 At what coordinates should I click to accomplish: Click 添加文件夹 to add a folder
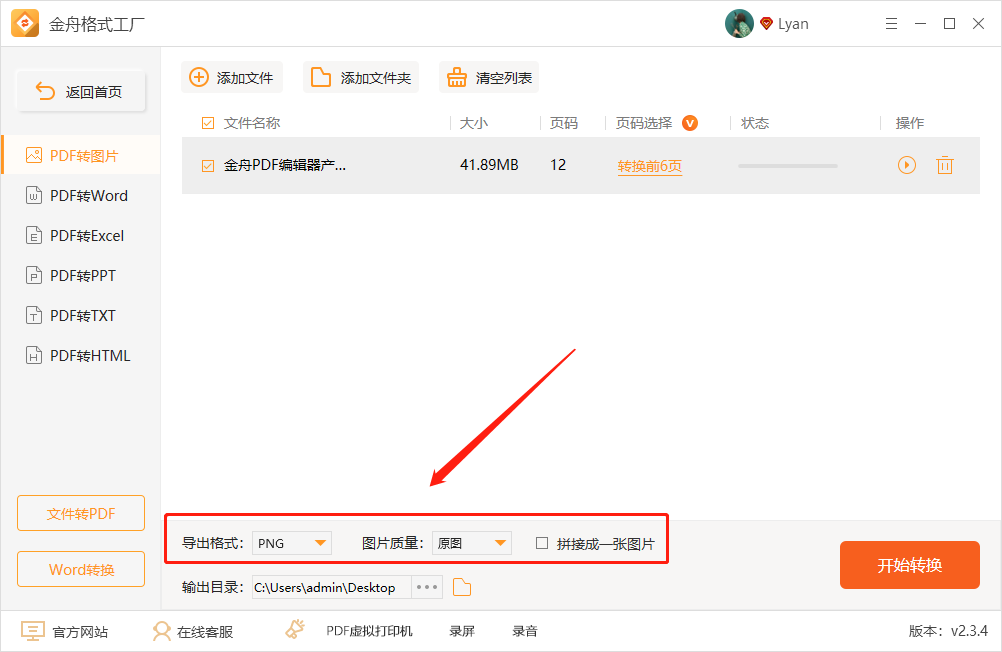[x=361, y=77]
